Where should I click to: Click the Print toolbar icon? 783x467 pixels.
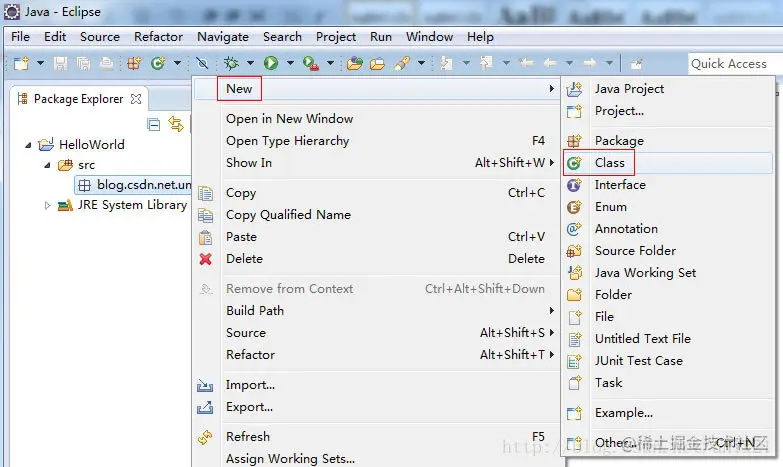[106, 63]
